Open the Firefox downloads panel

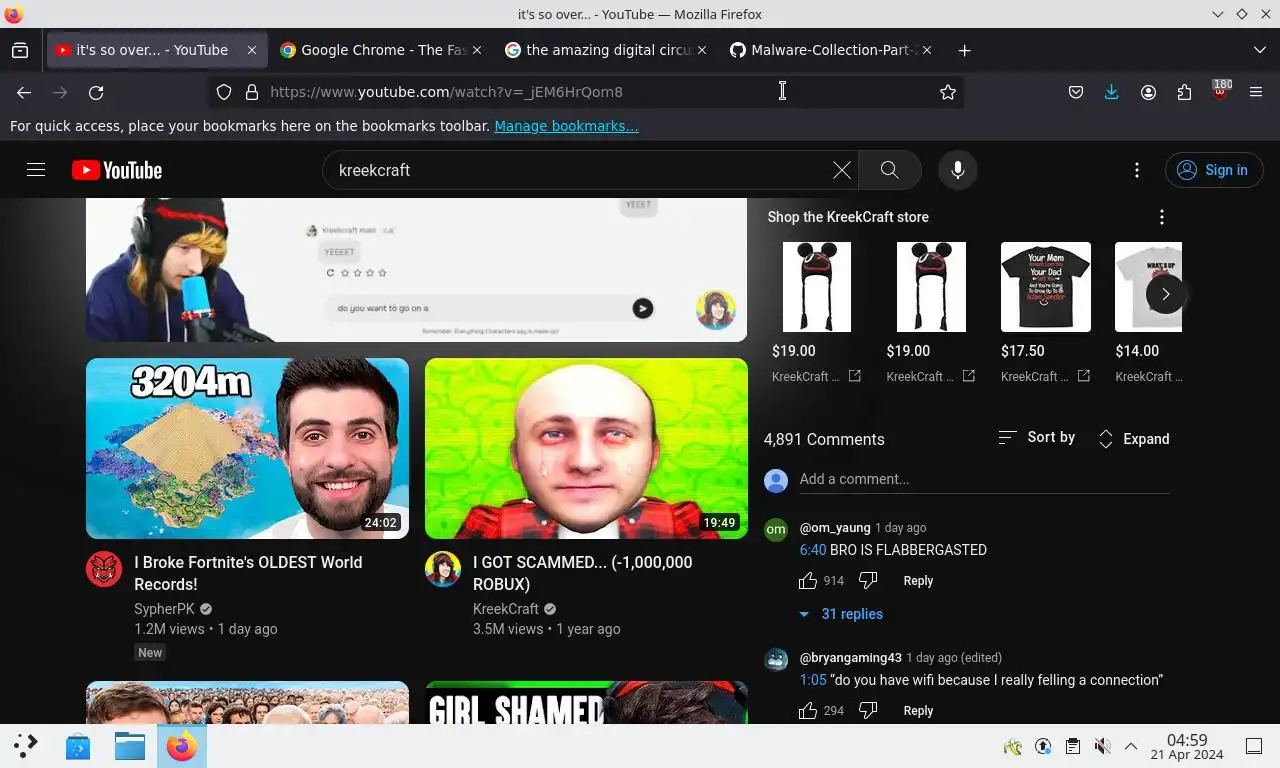(x=1112, y=92)
